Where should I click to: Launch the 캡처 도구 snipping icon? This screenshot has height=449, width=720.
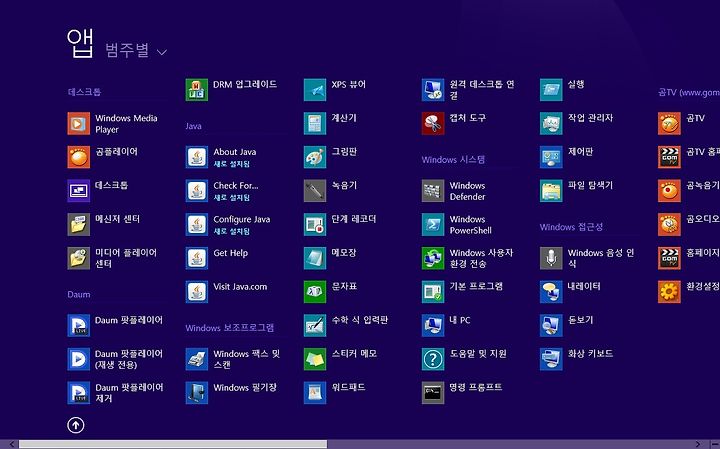(x=433, y=123)
